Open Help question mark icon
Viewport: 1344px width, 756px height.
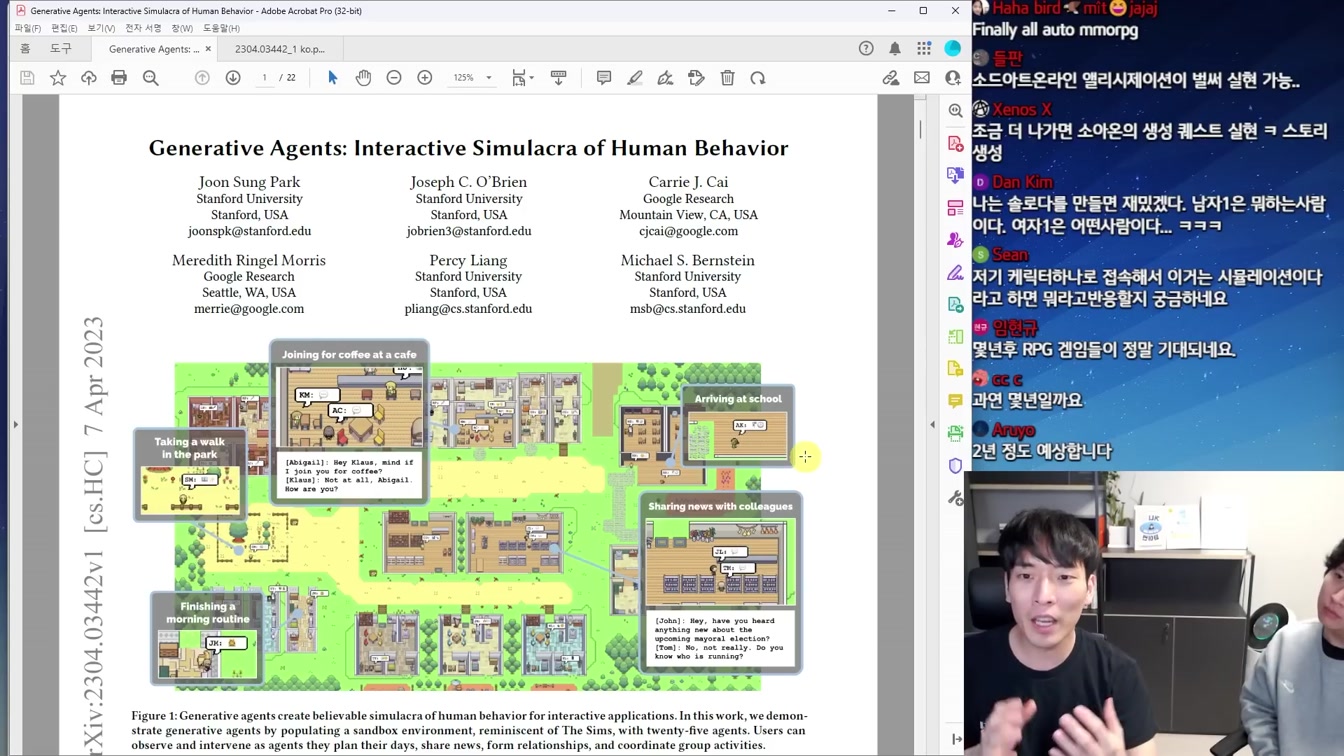[866, 48]
